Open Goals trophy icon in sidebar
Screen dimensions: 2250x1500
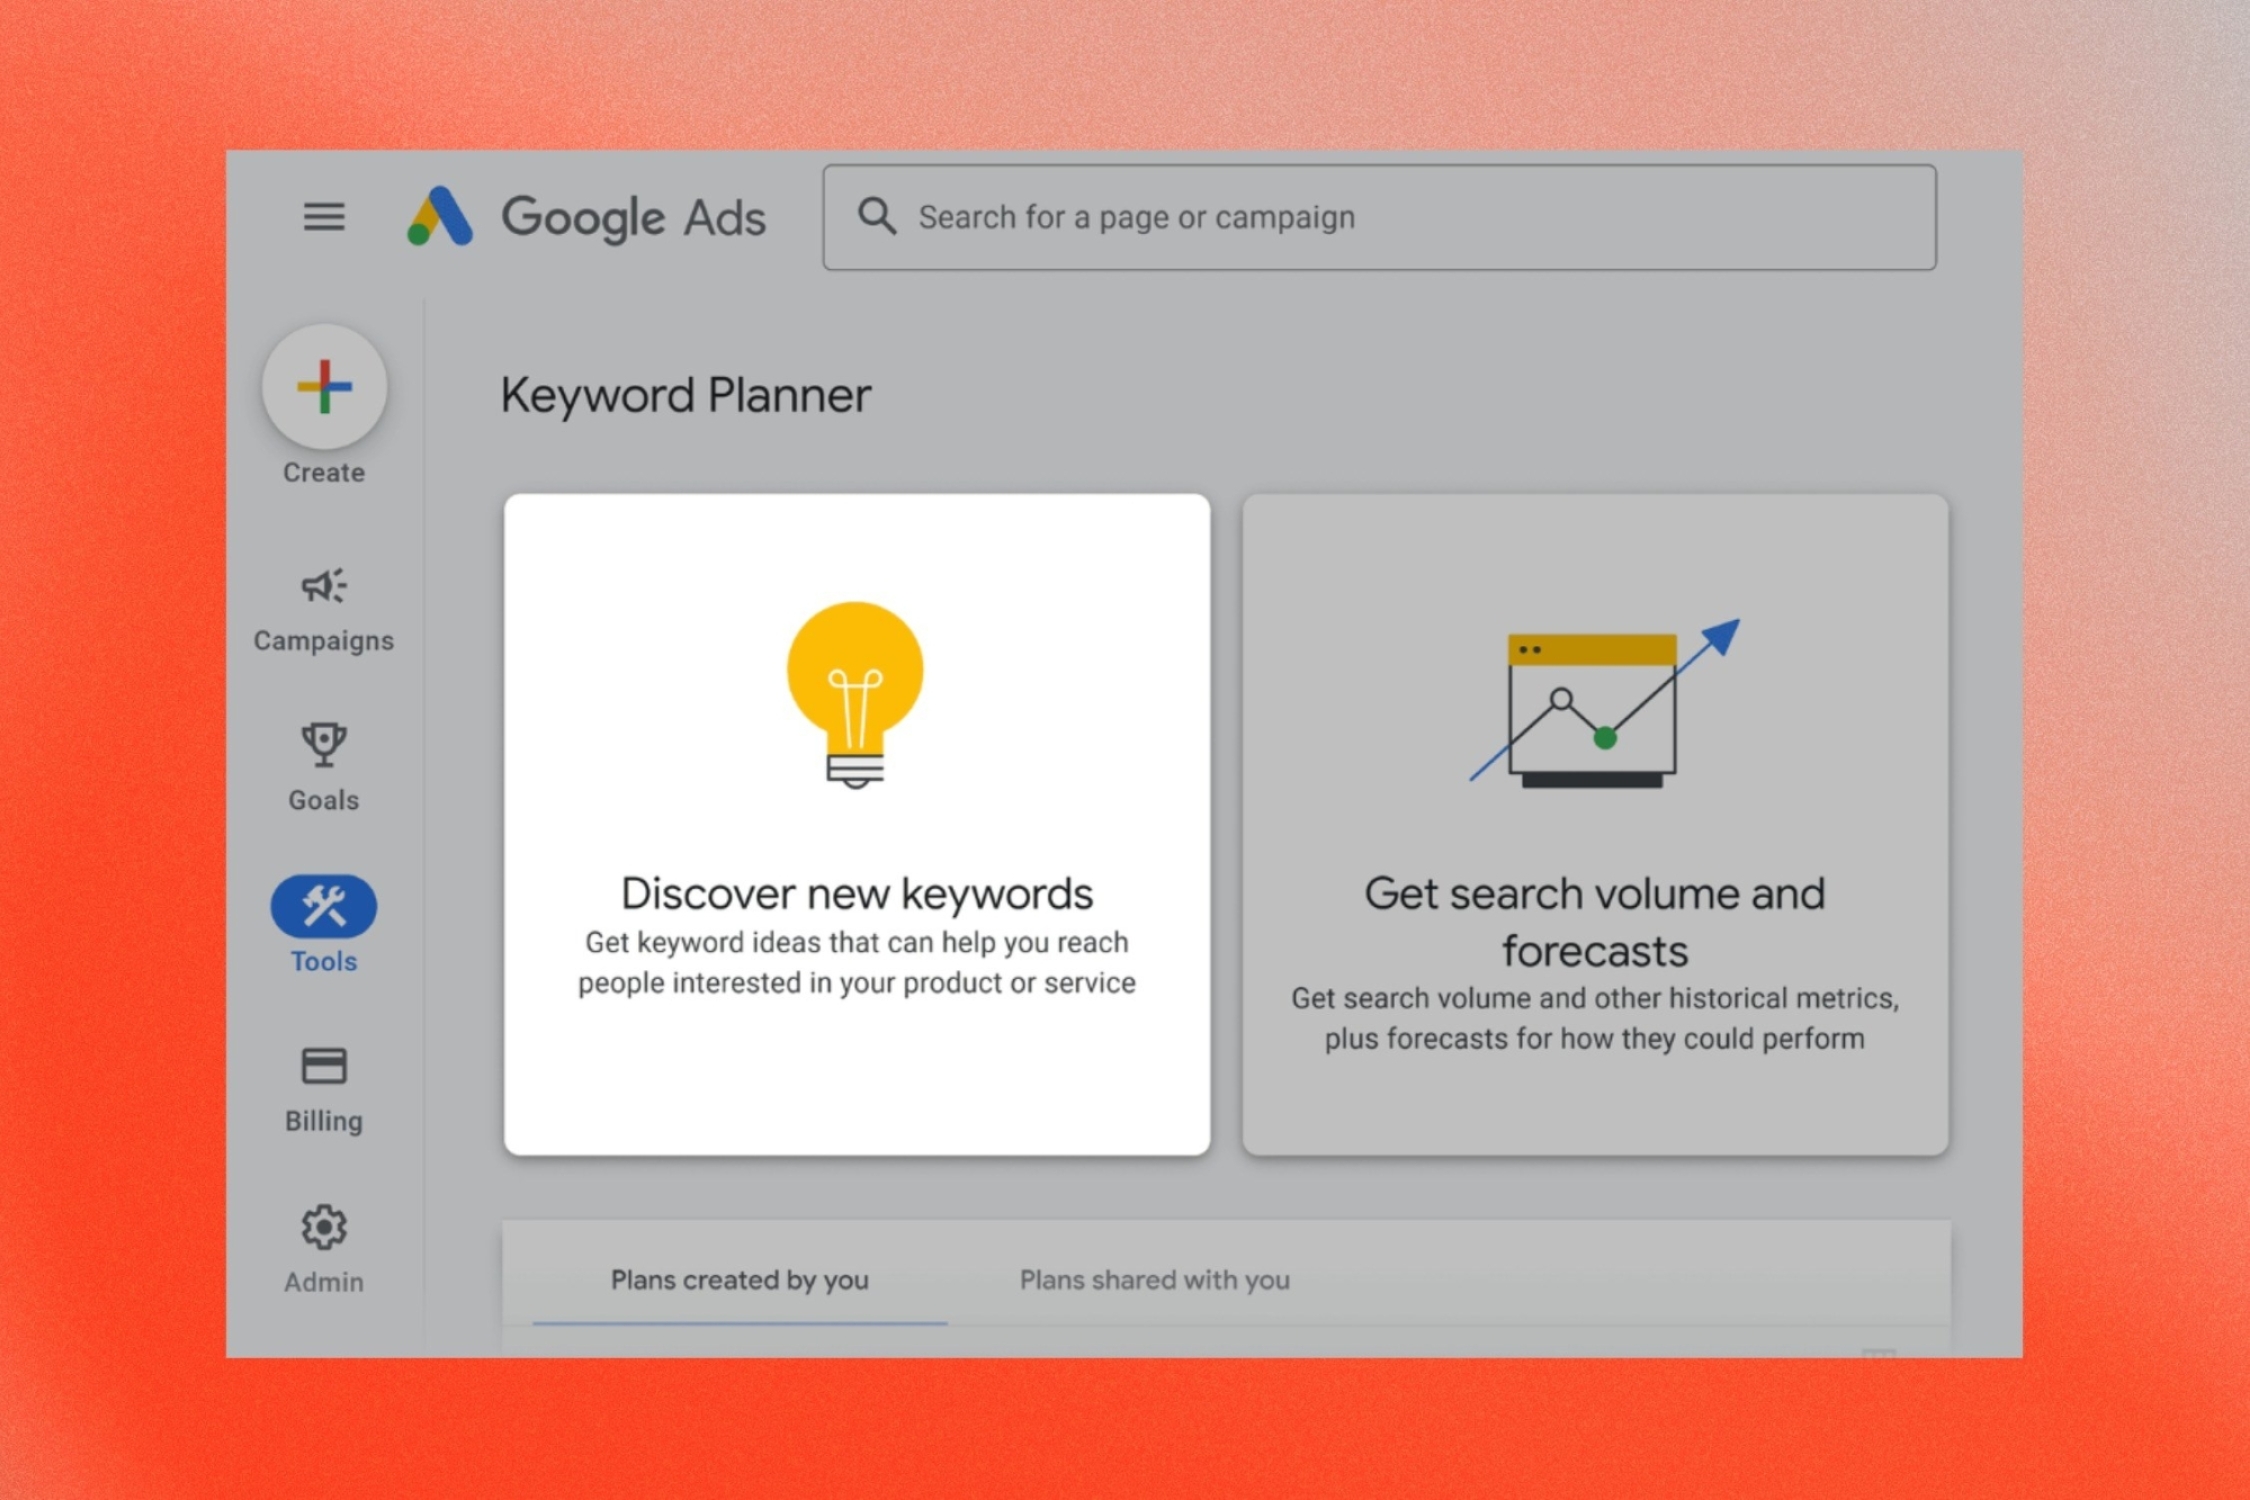(x=324, y=745)
